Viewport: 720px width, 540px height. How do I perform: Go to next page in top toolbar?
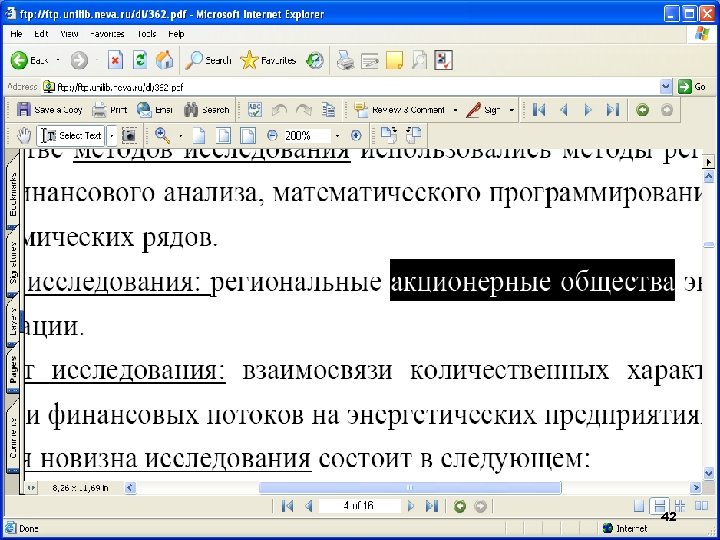588,110
